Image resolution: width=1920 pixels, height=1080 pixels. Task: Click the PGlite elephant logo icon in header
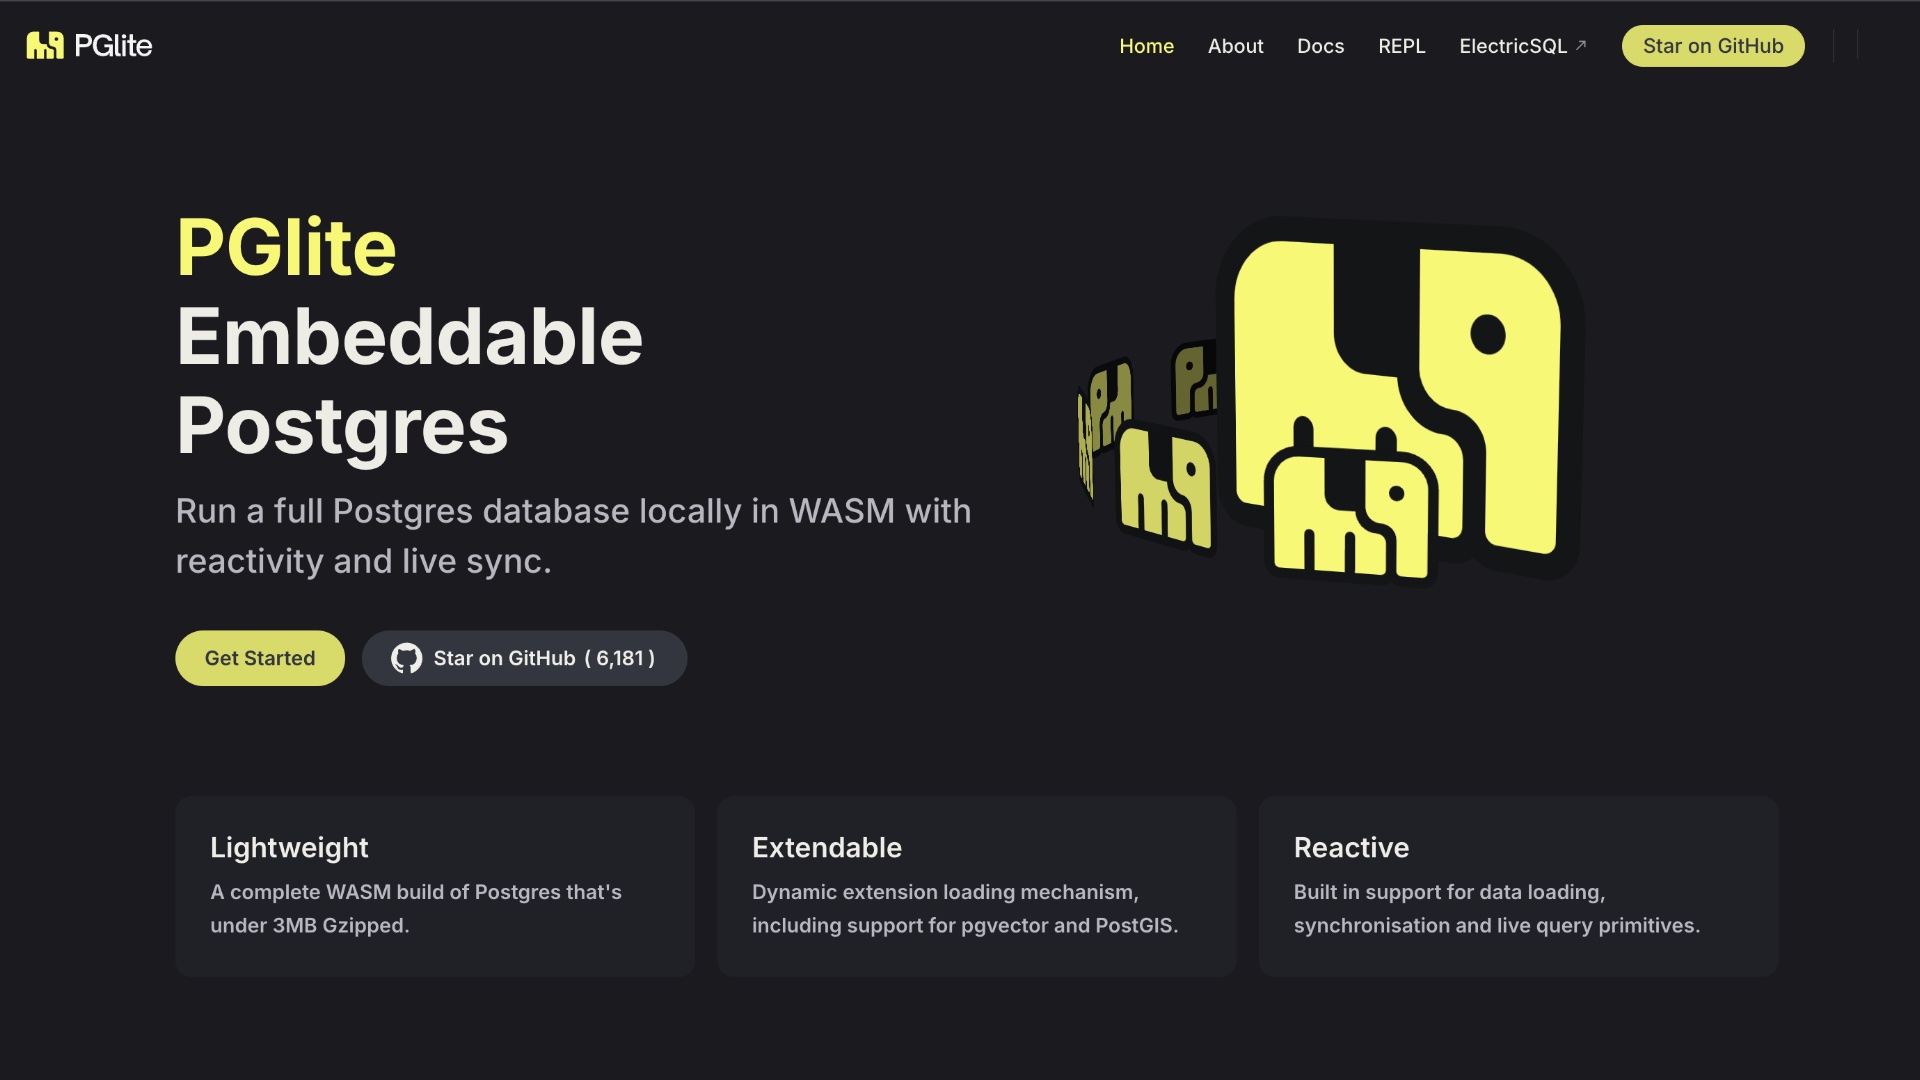pyautogui.click(x=45, y=46)
